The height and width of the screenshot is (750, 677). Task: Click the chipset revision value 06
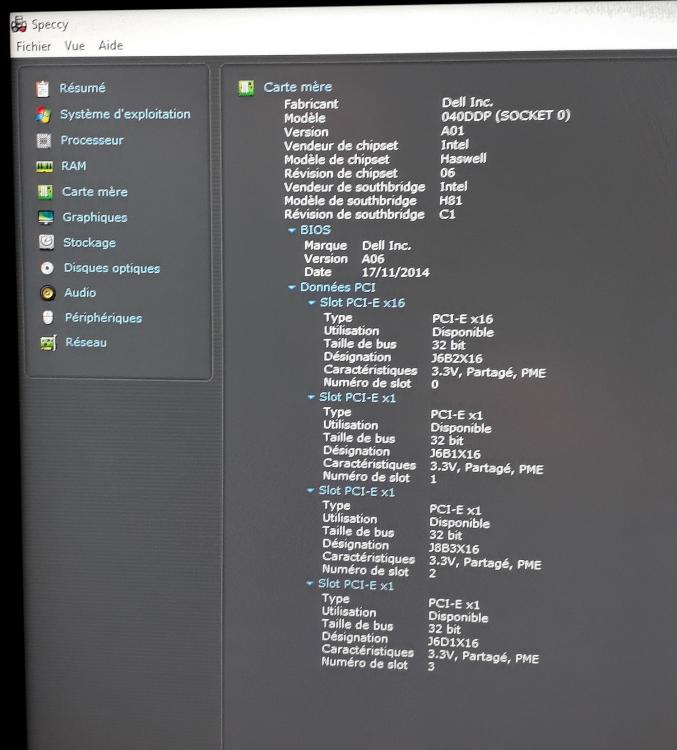[447, 172]
